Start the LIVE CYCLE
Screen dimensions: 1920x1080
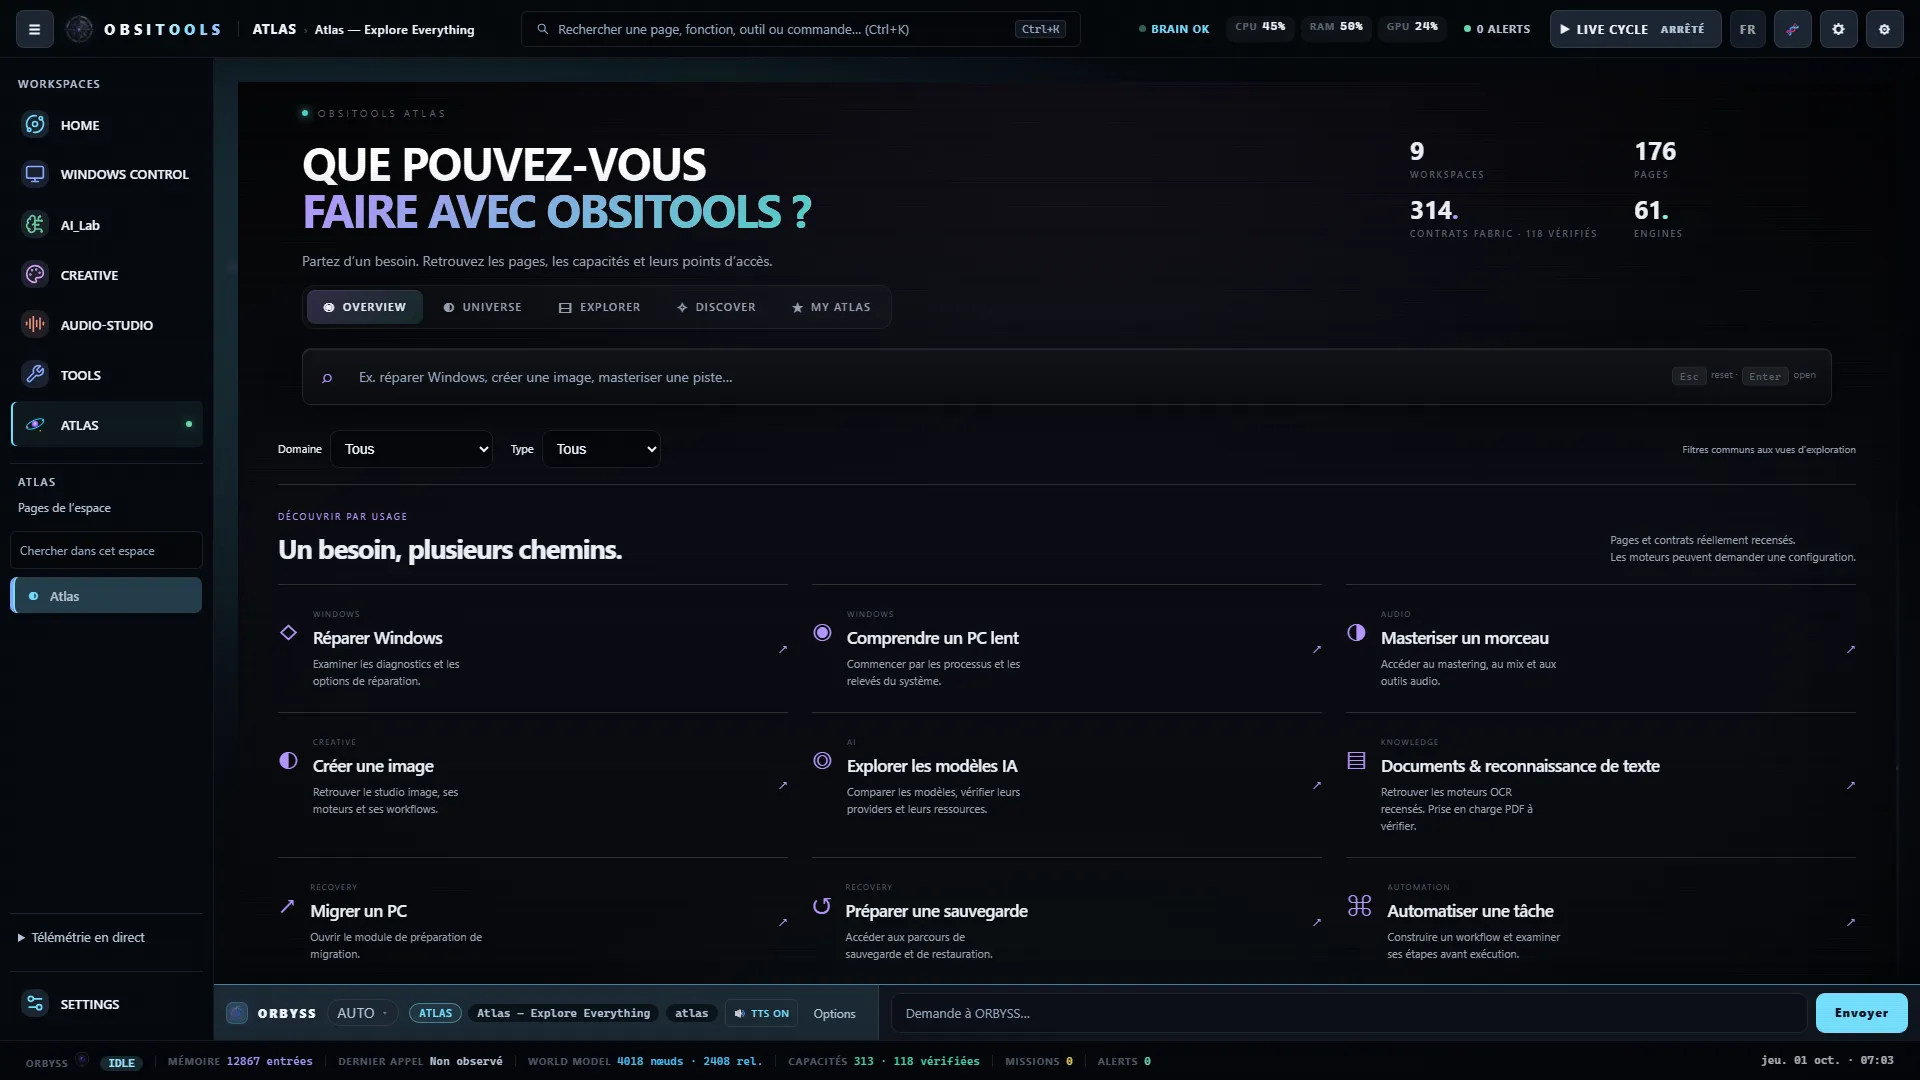(x=1635, y=29)
